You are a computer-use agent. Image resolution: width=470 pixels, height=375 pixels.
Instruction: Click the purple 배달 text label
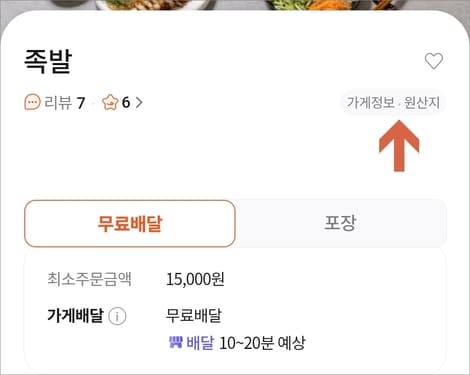(200, 343)
